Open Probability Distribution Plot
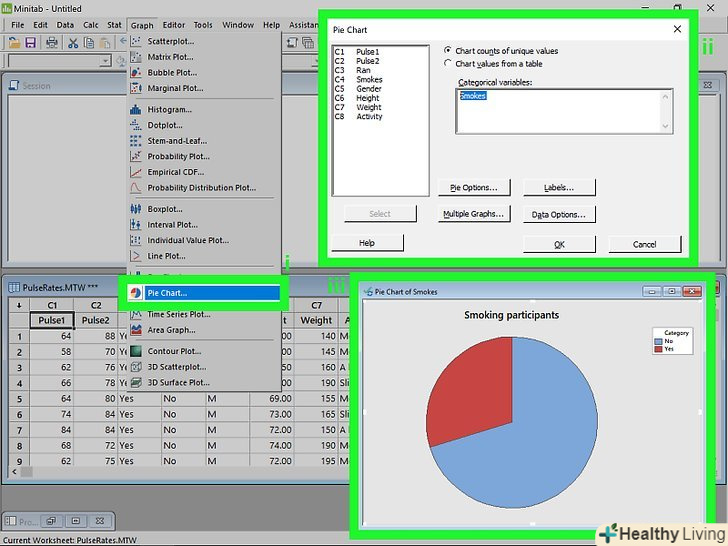This screenshot has width=728, height=546. tap(202, 188)
